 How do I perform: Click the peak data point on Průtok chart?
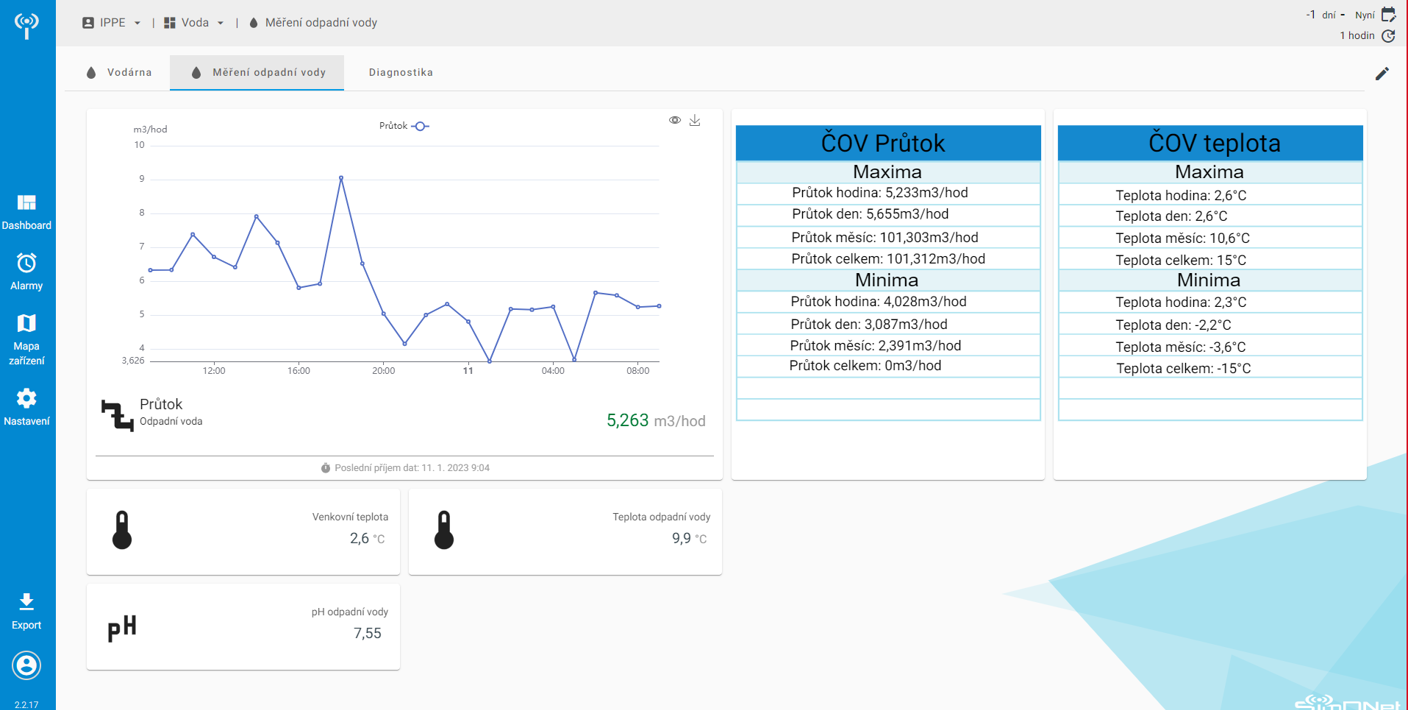tap(341, 178)
